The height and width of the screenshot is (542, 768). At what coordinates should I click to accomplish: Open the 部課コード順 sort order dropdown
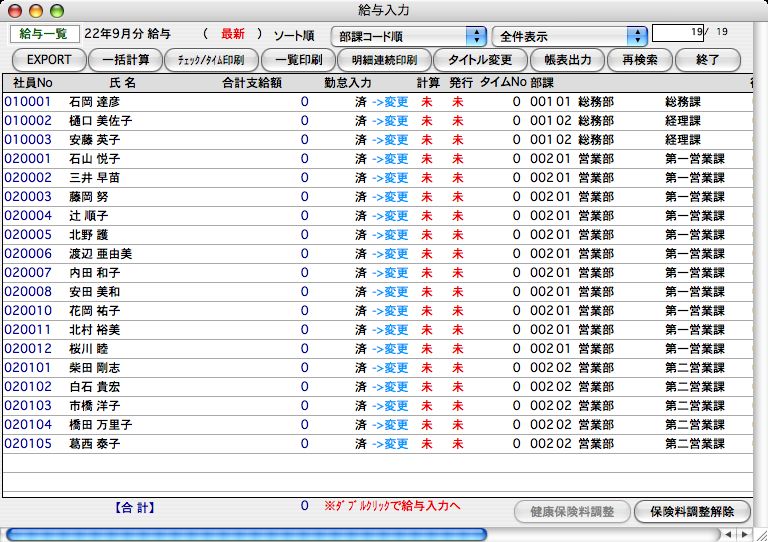pyautogui.click(x=408, y=36)
